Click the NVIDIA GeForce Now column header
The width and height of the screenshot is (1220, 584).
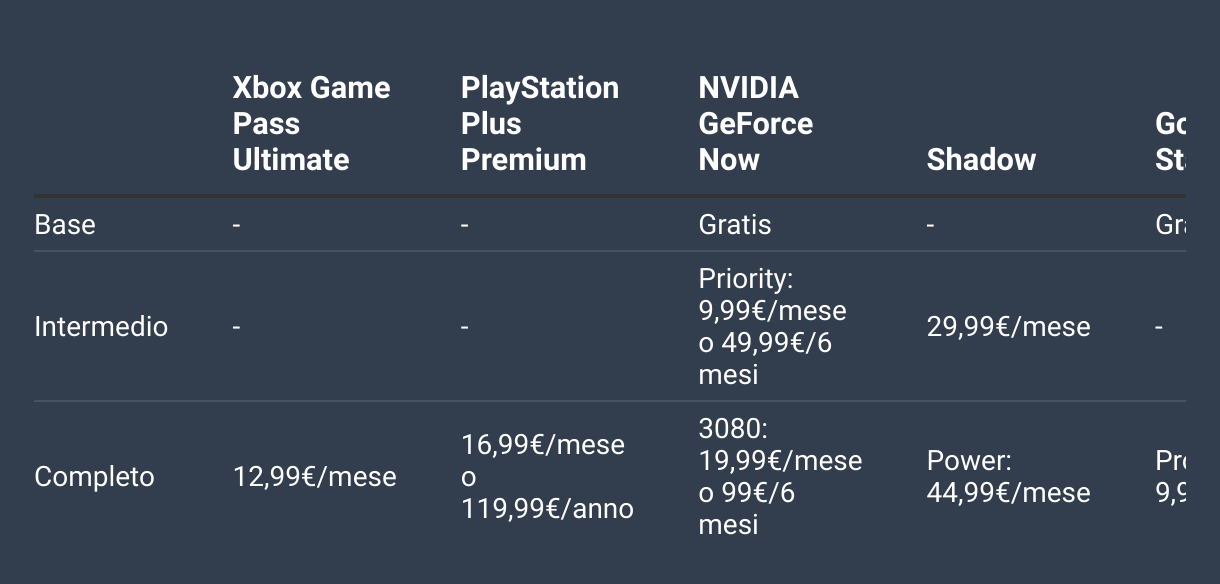point(756,124)
